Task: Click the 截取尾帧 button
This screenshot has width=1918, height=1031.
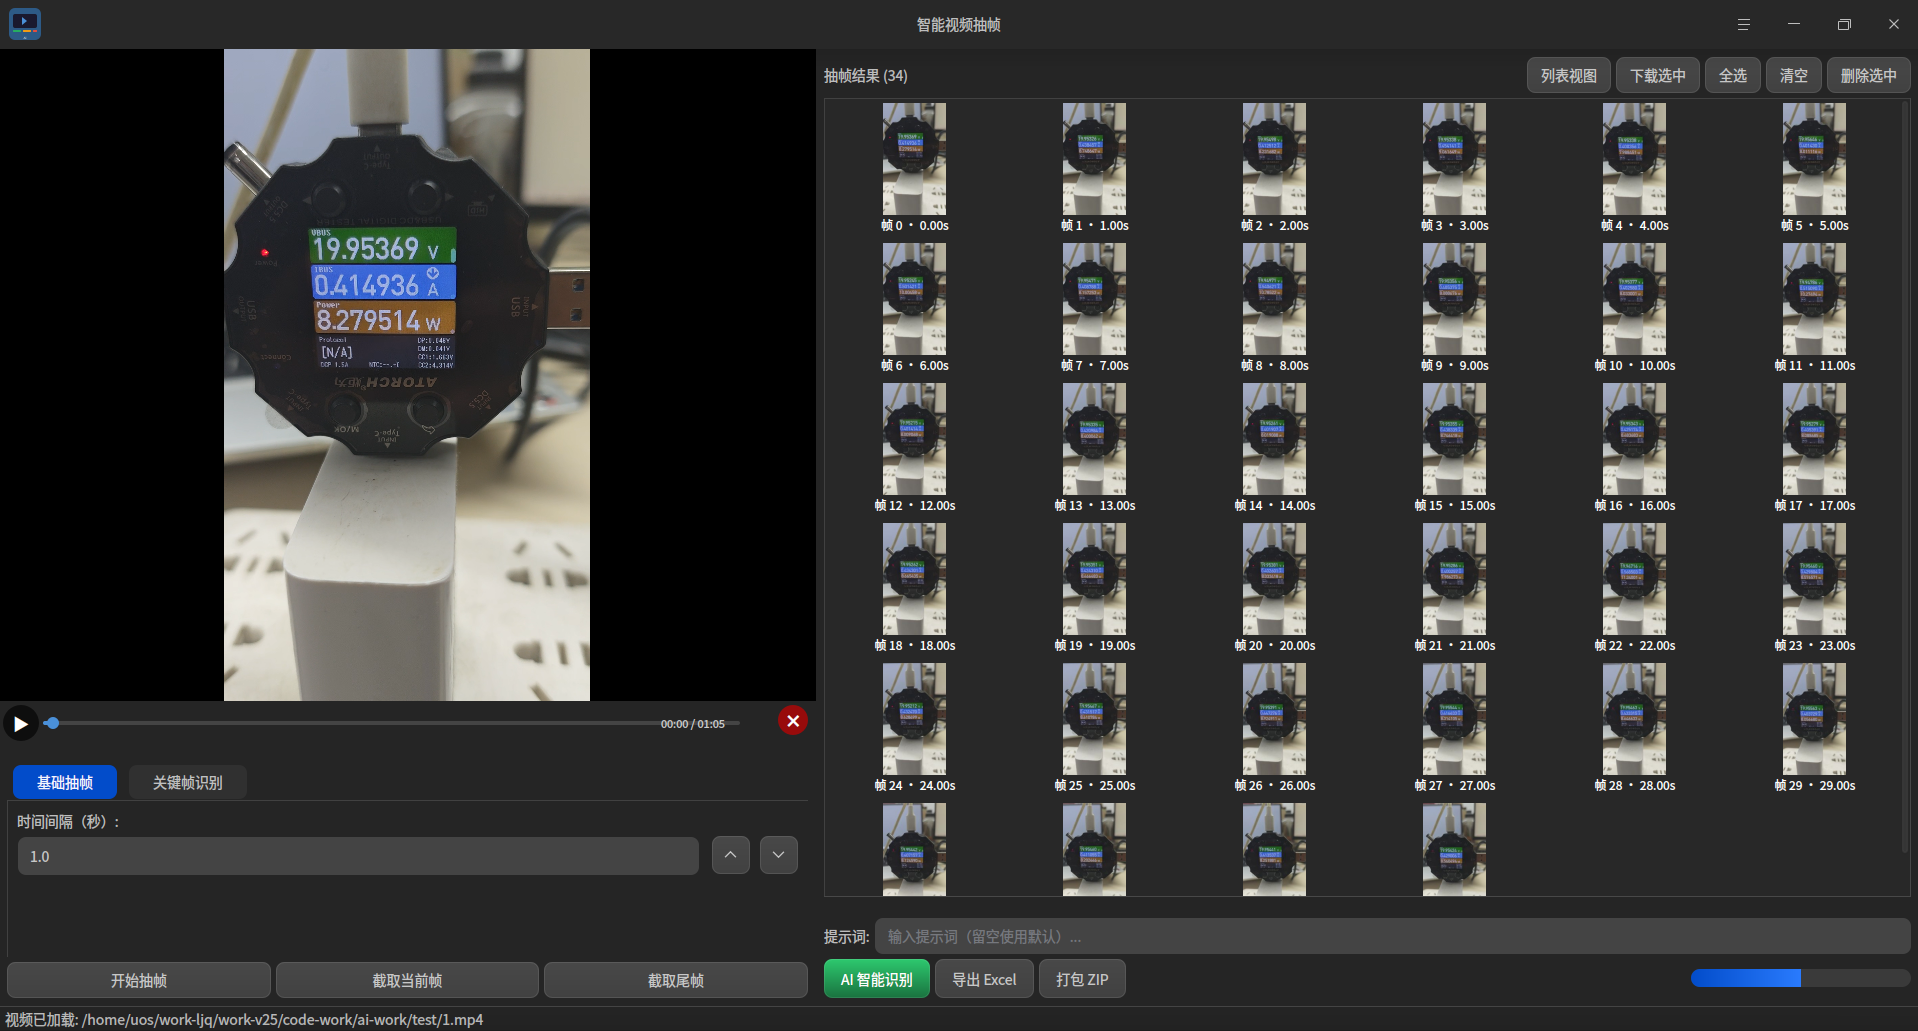Action: [676, 980]
